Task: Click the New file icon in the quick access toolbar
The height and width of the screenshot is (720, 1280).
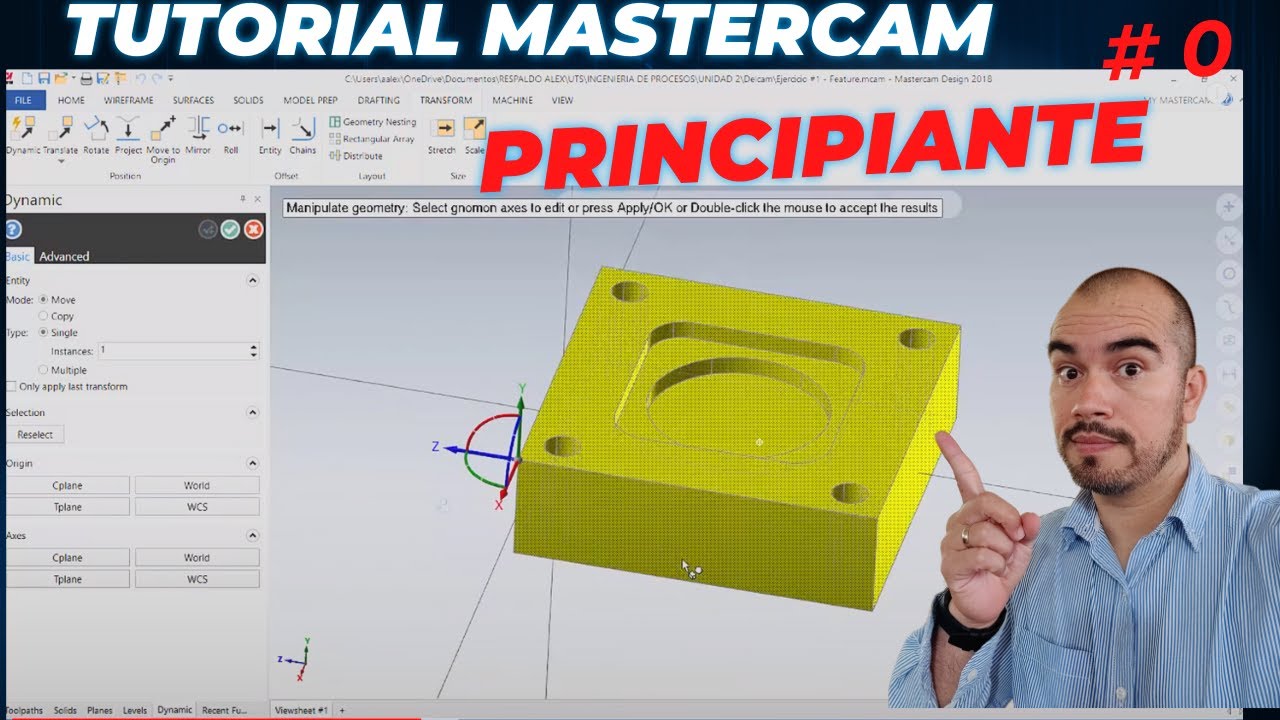Action: [x=28, y=78]
